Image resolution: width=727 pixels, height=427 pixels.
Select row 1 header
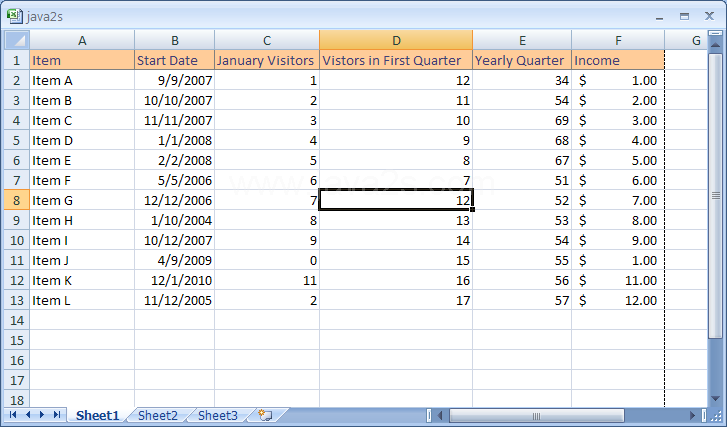pyautogui.click(x=17, y=60)
